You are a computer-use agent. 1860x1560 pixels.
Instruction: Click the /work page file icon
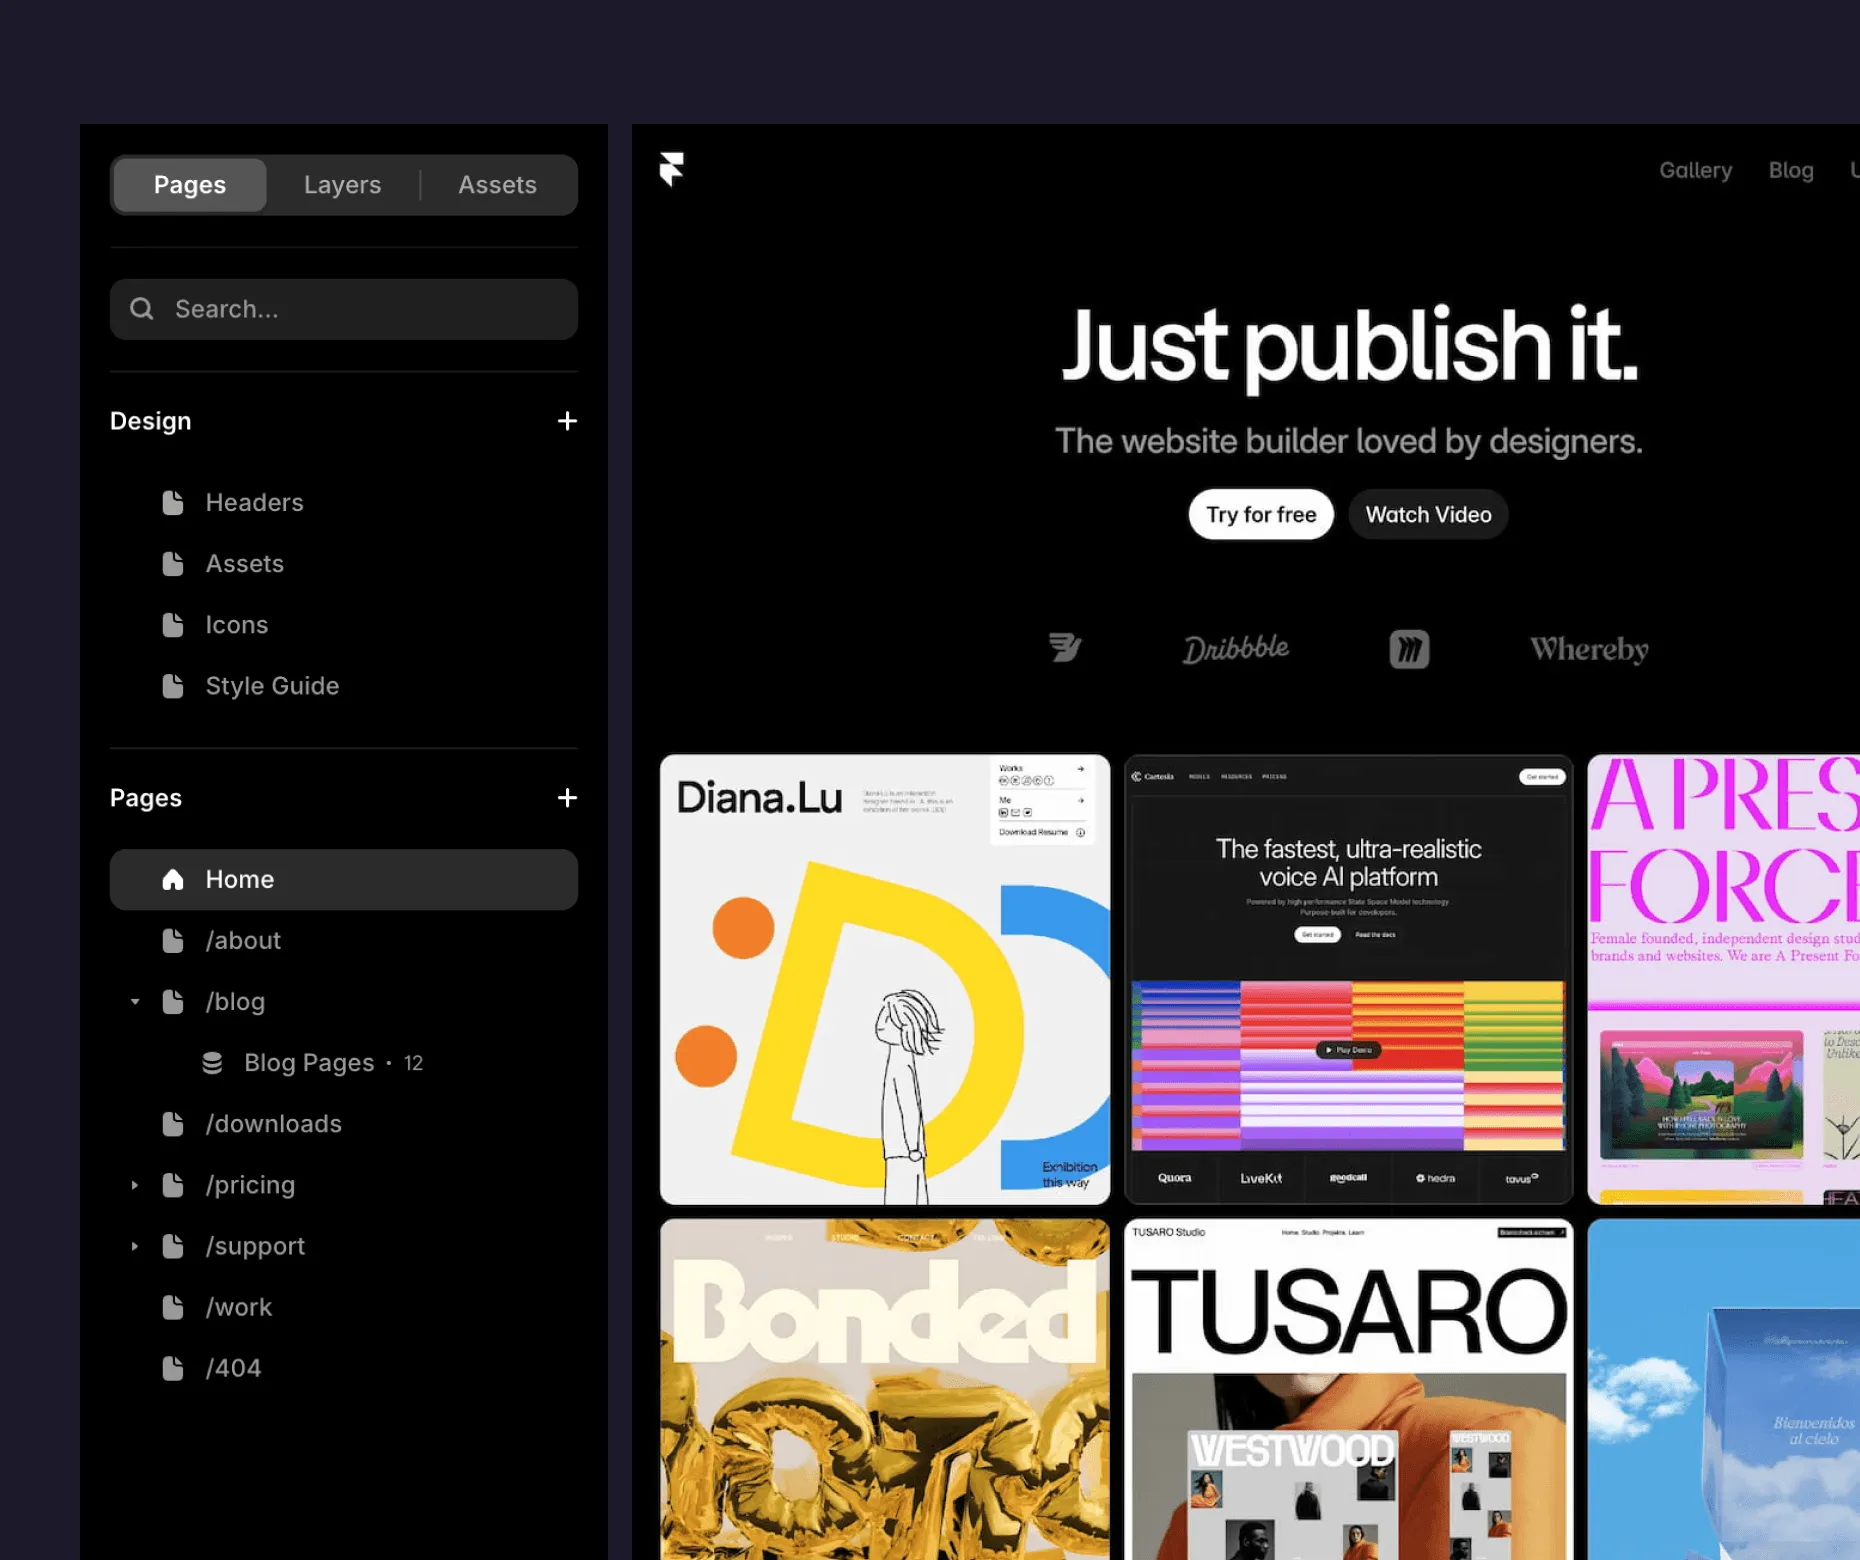tap(173, 1307)
